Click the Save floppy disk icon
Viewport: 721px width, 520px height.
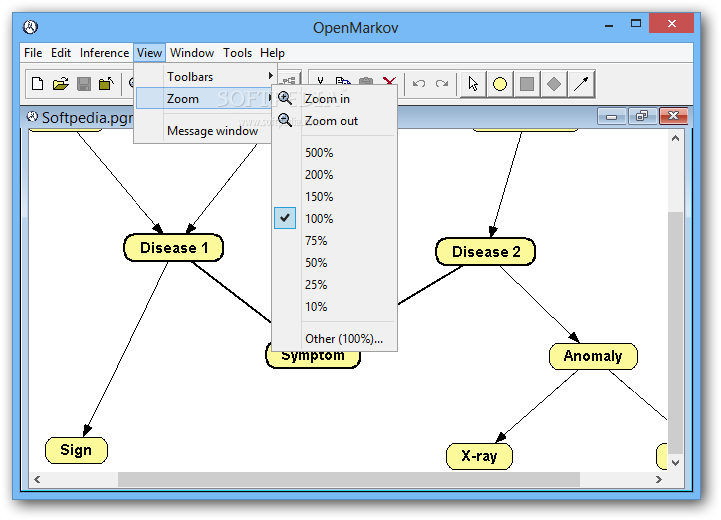click(84, 84)
